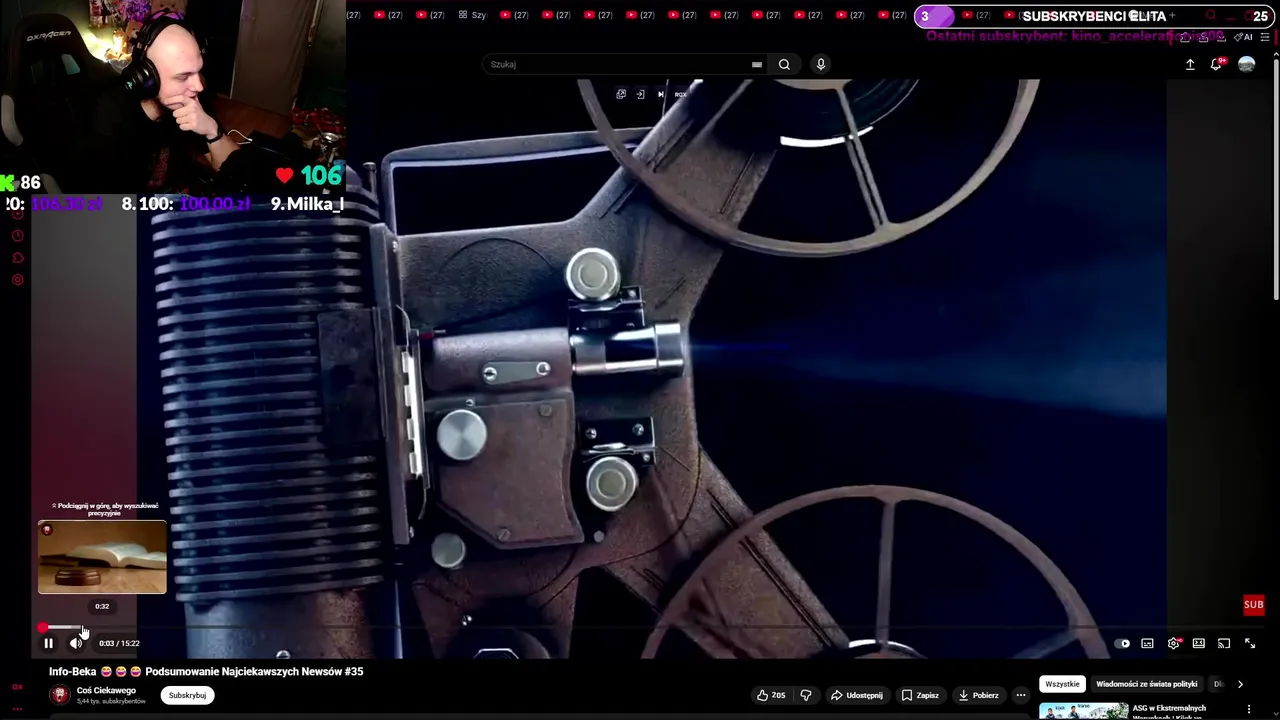Dislike the video with thumbs down

[x=806, y=695]
